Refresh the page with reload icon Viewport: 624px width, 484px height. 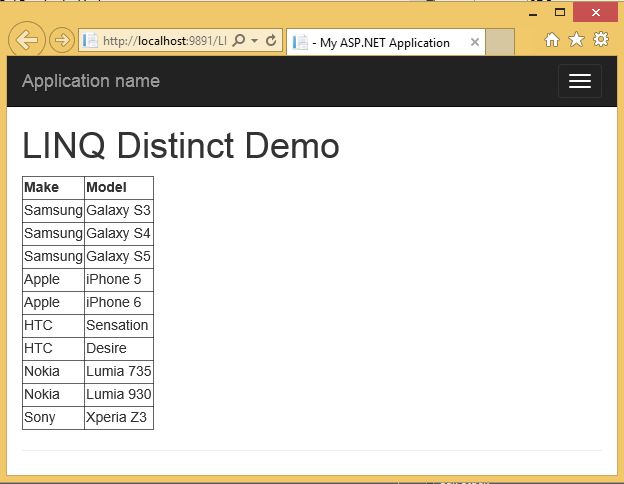point(271,40)
